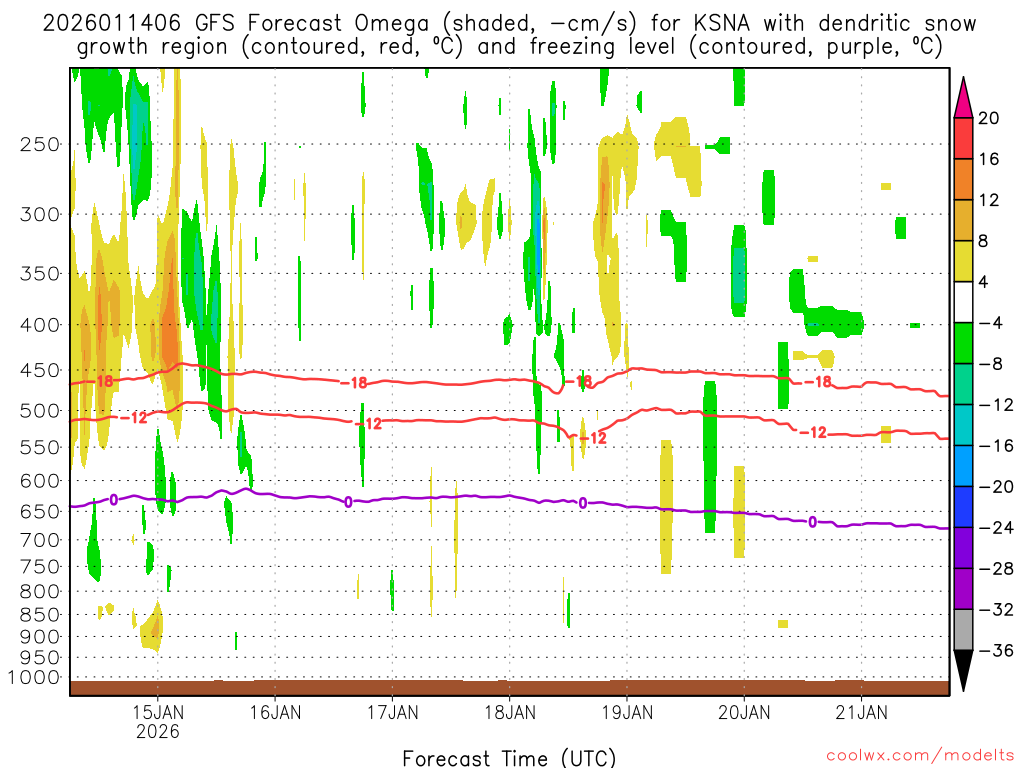Viewport: 1024px width, 768px height.
Task: Click the 1000 pressure level label
Action: point(35,677)
